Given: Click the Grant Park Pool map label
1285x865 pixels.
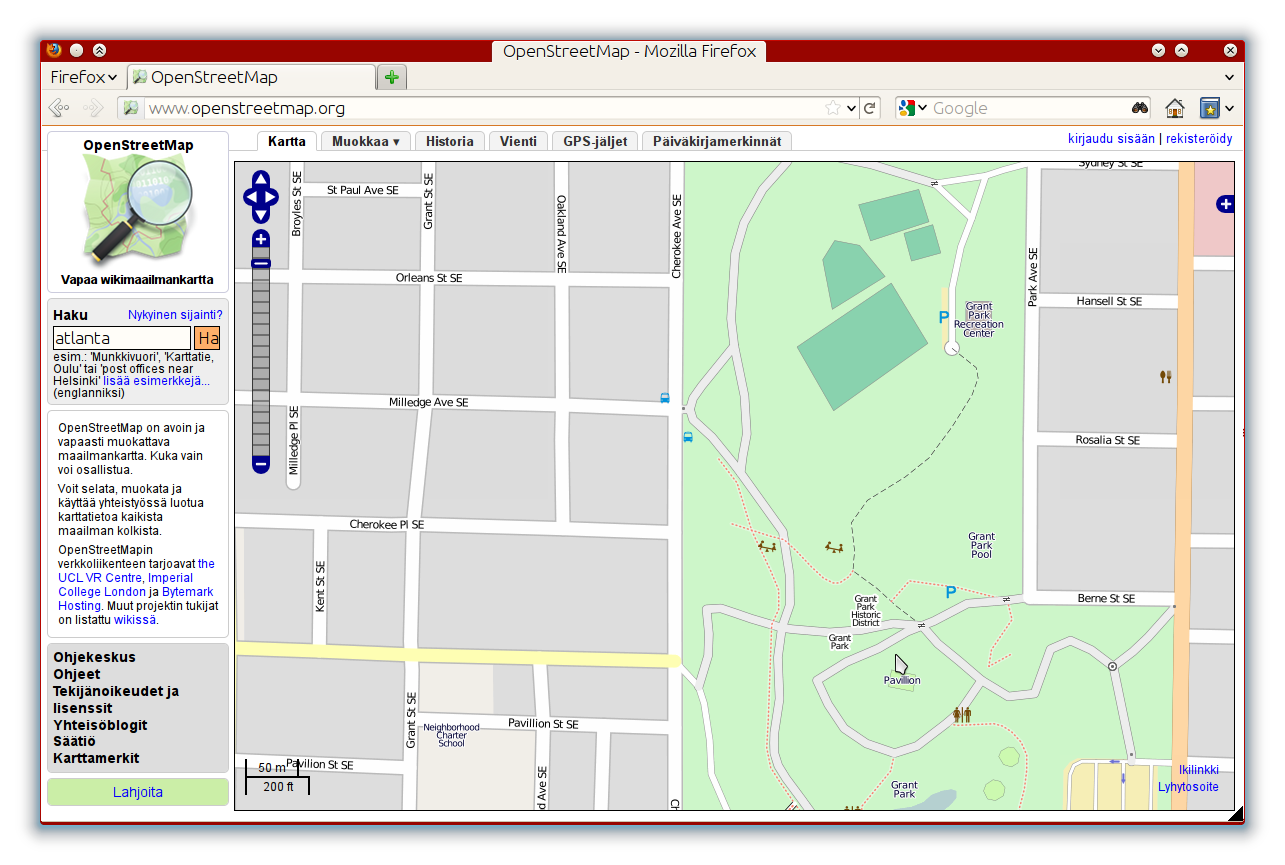Looking at the screenshot, I should click(982, 545).
